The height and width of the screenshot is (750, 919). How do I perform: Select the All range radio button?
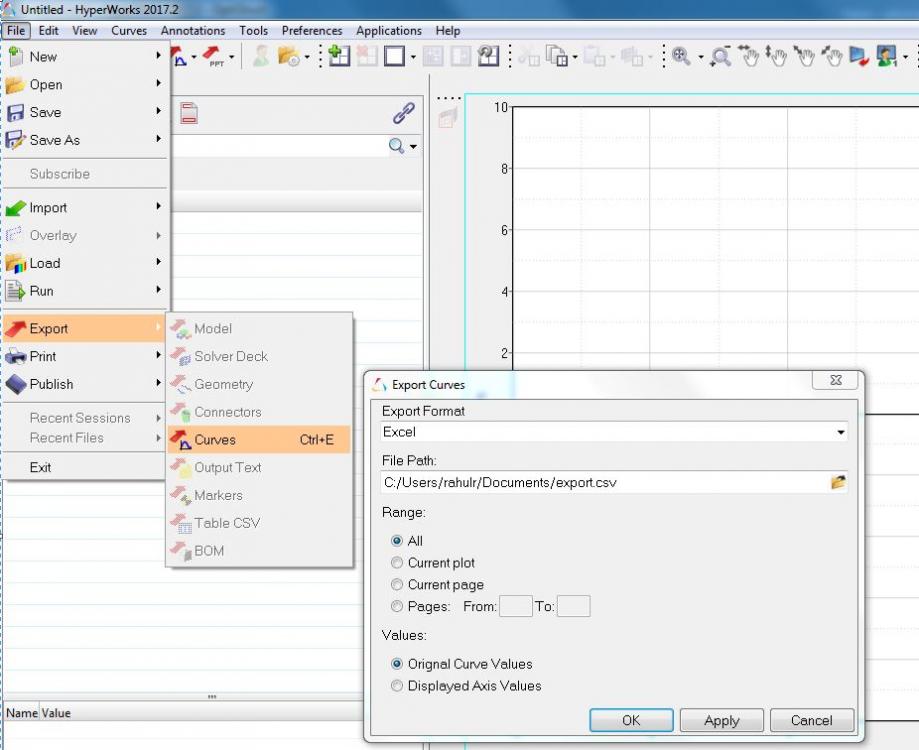pyautogui.click(x=397, y=540)
